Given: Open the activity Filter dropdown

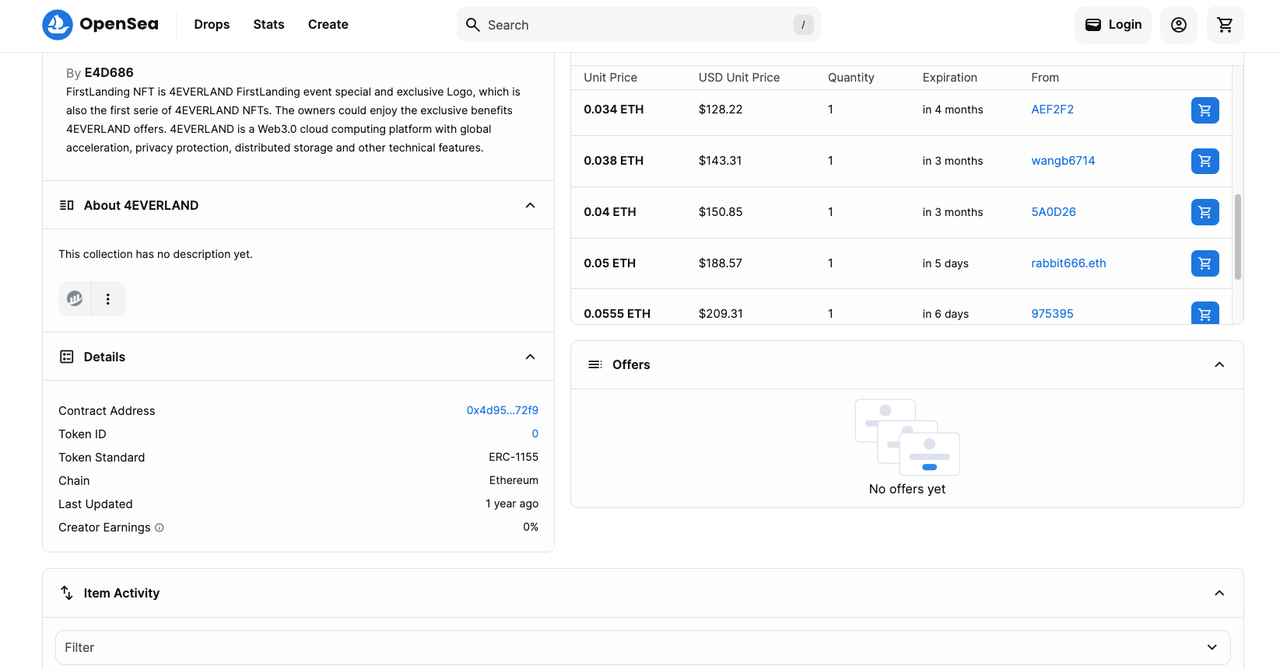Looking at the screenshot, I should (643, 647).
